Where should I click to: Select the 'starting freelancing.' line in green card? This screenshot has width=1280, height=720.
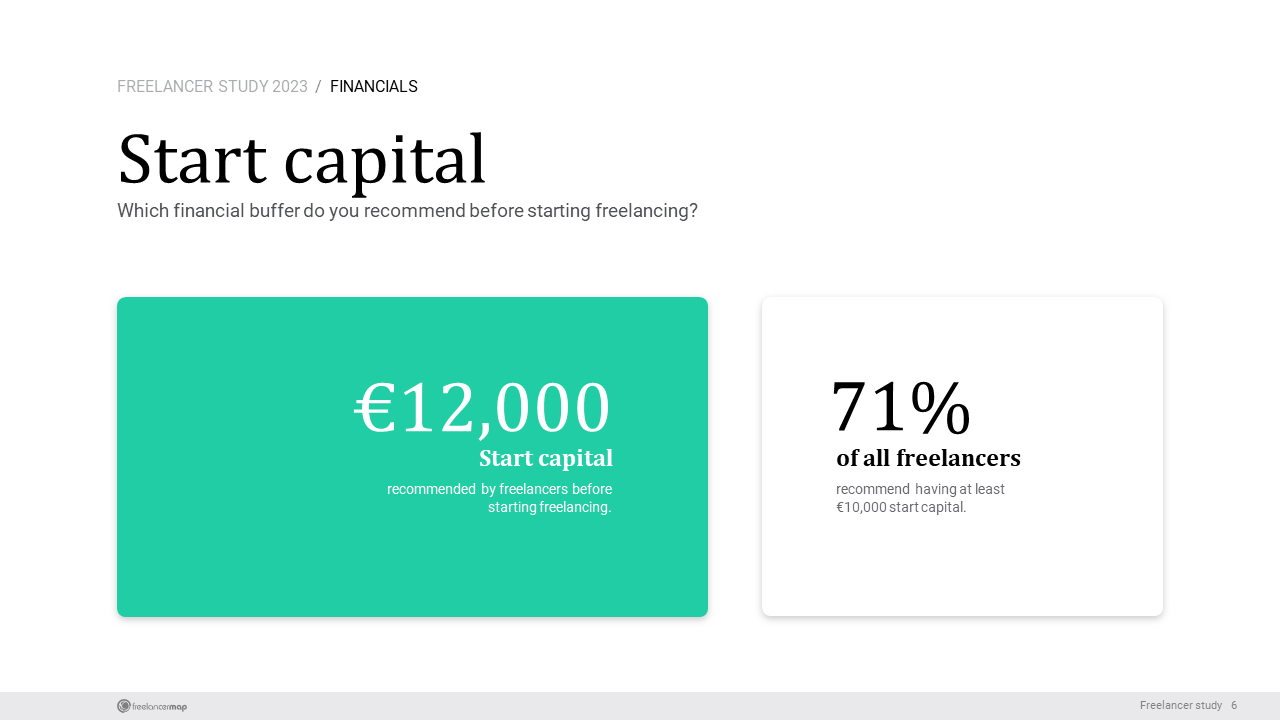550,507
